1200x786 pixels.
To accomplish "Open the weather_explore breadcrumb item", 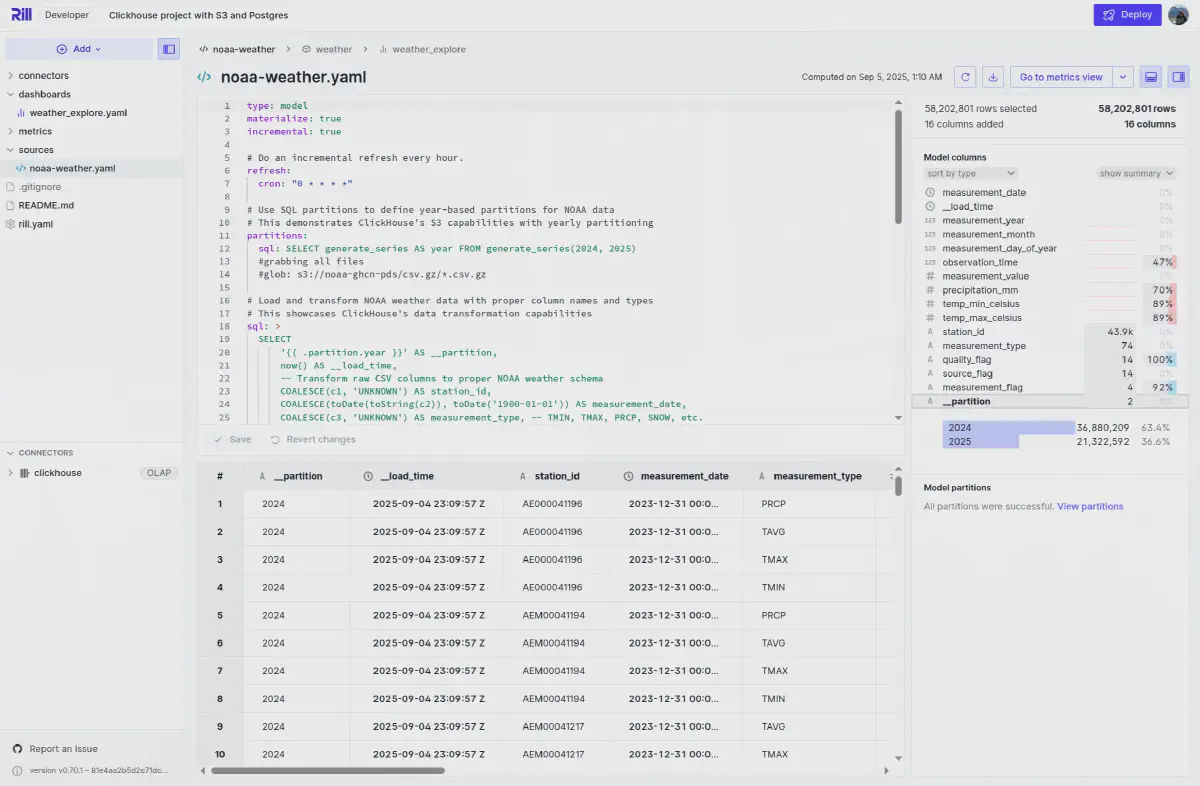I will [x=422, y=49].
